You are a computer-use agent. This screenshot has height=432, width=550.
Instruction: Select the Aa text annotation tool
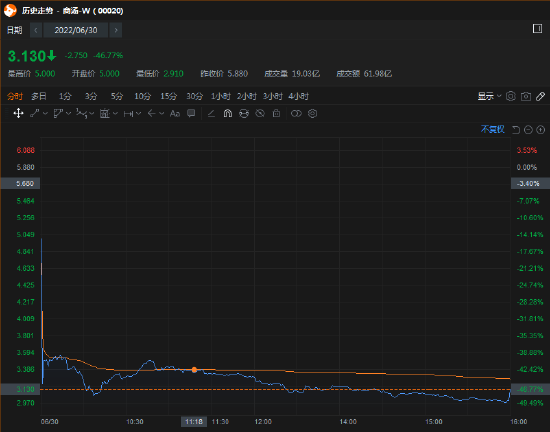tap(175, 113)
